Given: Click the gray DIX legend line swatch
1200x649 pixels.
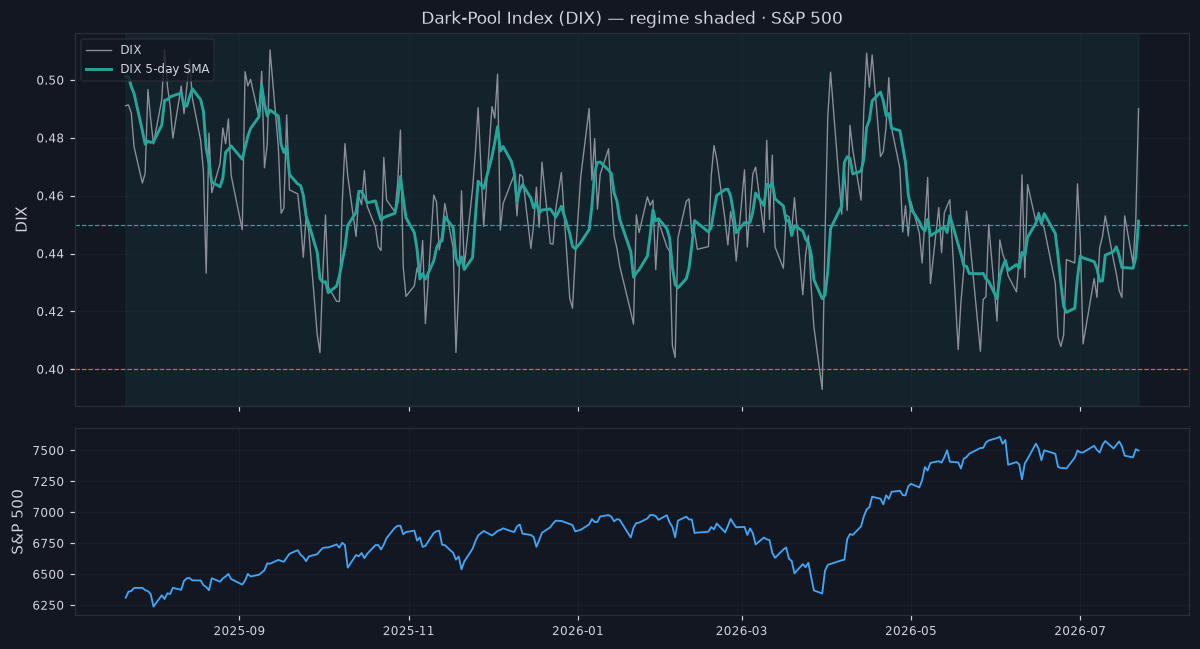Looking at the screenshot, I should (98, 49).
